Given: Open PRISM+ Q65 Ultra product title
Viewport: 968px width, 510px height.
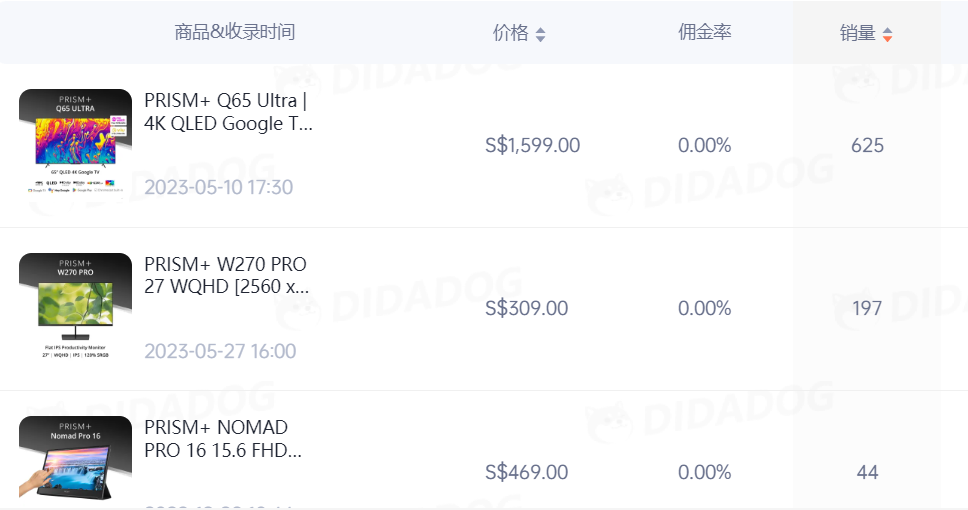Looking at the screenshot, I should click(228, 112).
